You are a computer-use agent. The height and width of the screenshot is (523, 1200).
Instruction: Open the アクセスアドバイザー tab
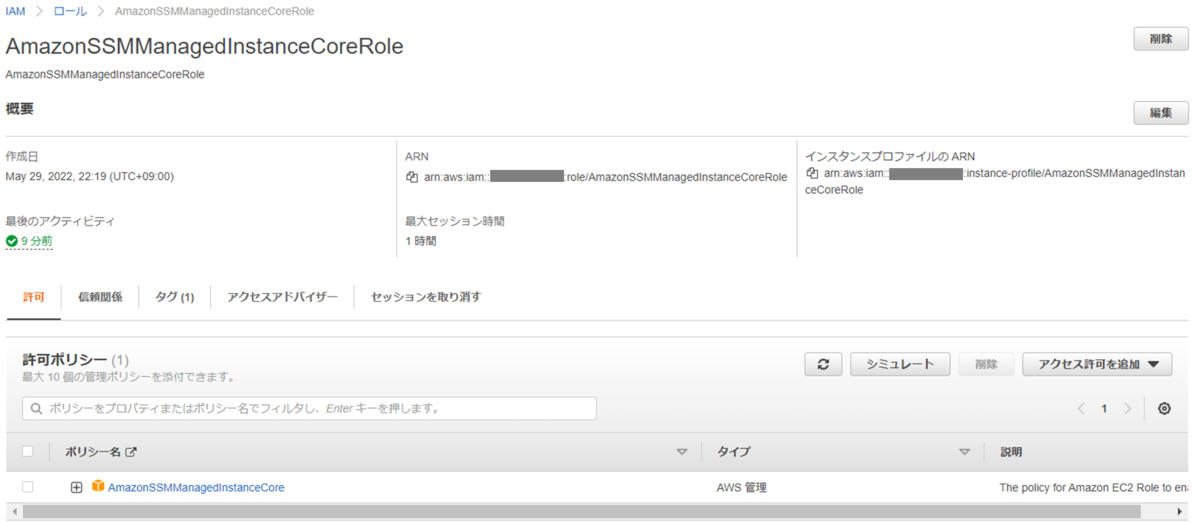(x=282, y=297)
